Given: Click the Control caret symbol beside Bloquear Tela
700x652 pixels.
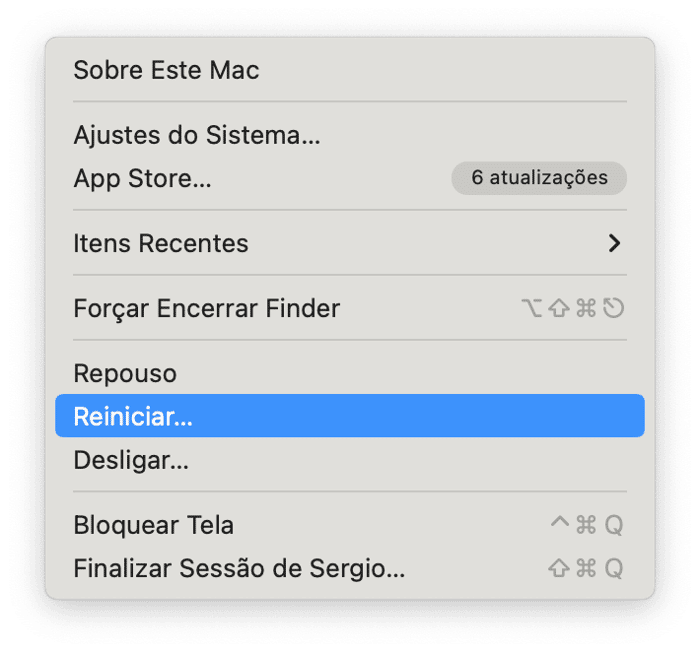Looking at the screenshot, I should click(559, 523).
